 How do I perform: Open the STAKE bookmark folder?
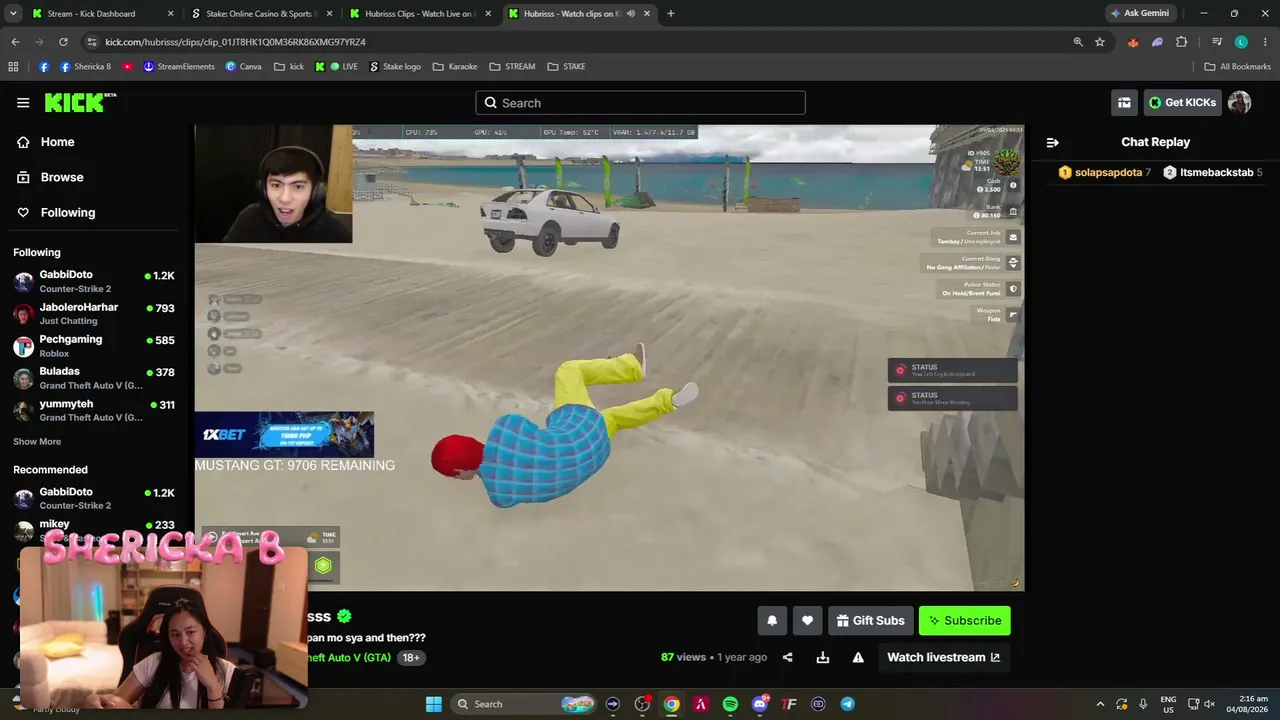point(566,67)
